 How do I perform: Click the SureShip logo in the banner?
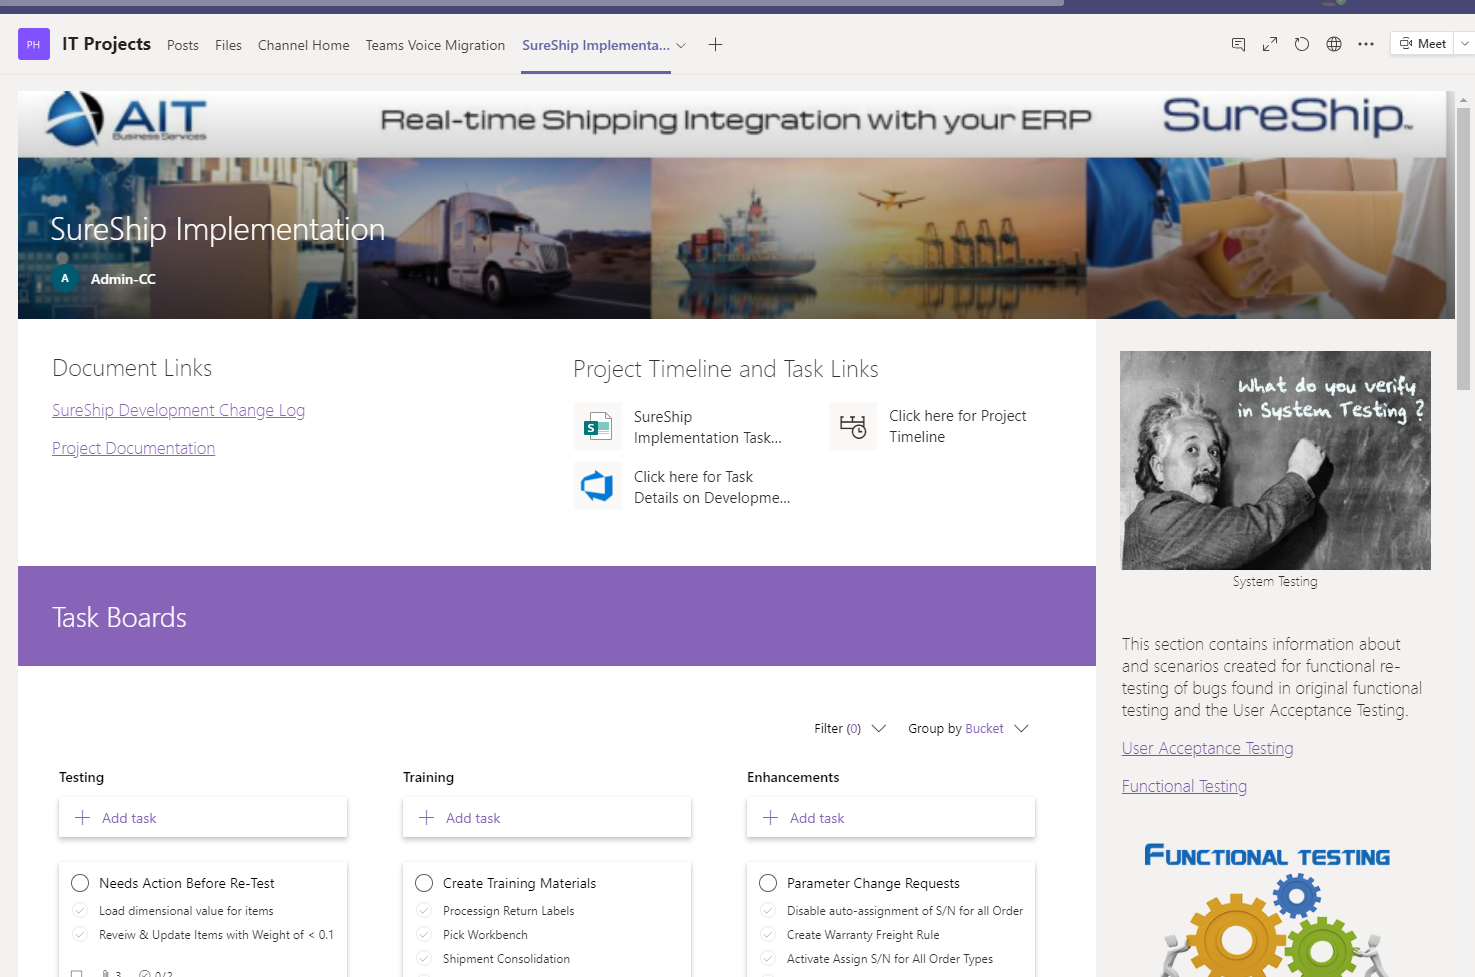[1288, 117]
